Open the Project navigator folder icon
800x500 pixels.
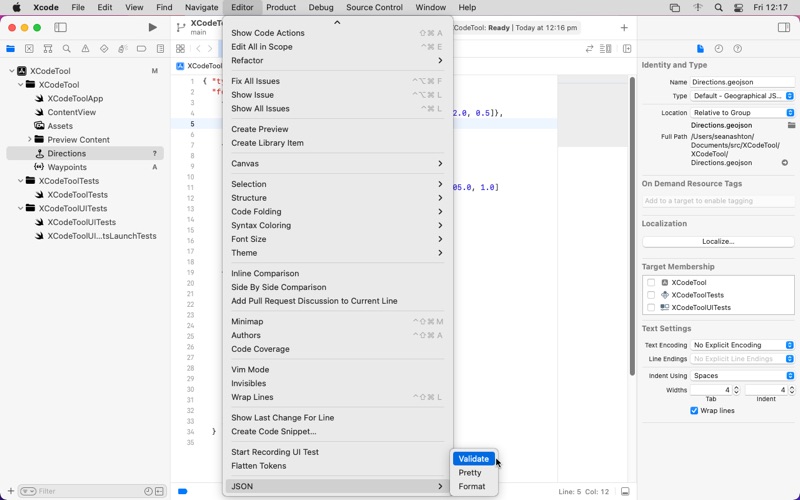coord(10,48)
